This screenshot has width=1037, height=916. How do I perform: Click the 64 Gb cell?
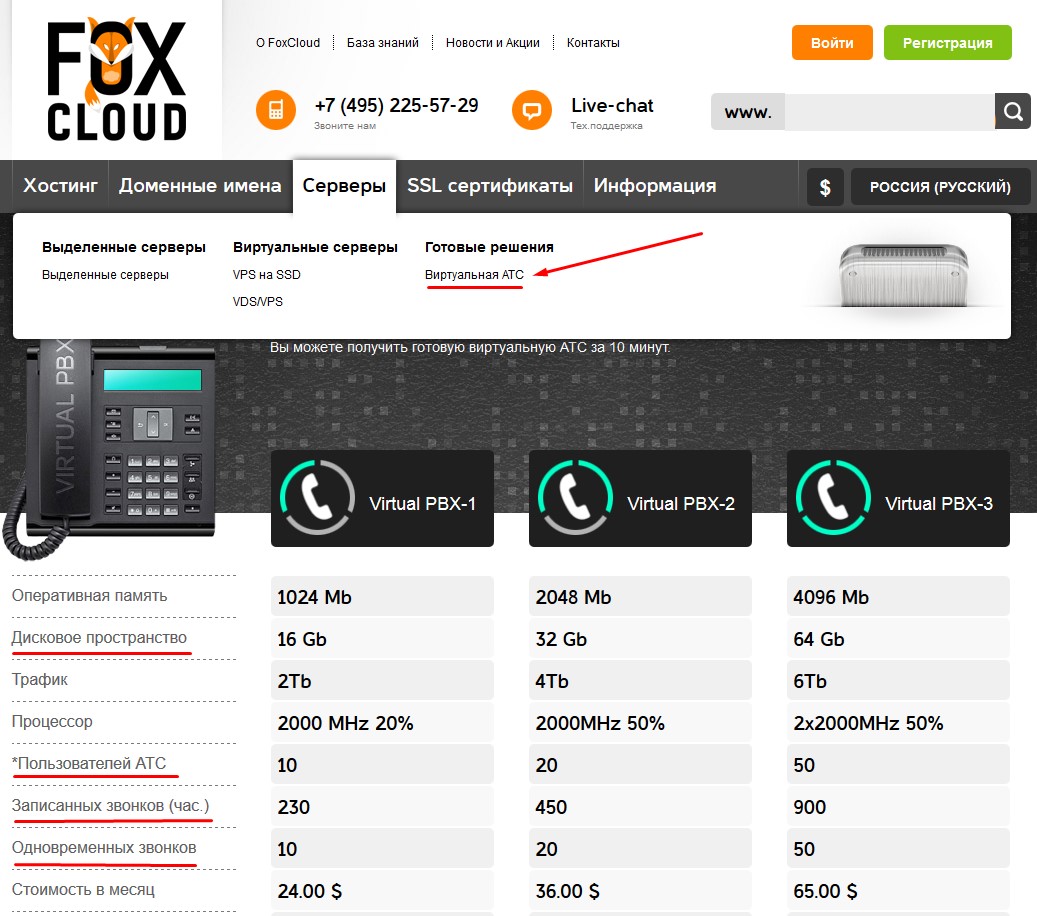coord(898,639)
